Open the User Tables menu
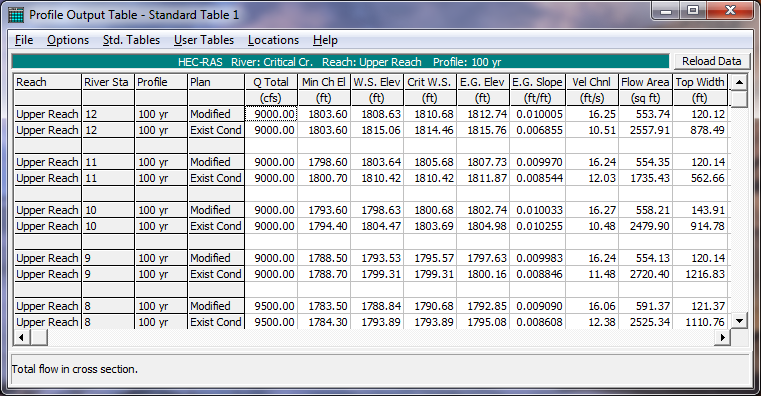This screenshot has width=761, height=396. (204, 40)
